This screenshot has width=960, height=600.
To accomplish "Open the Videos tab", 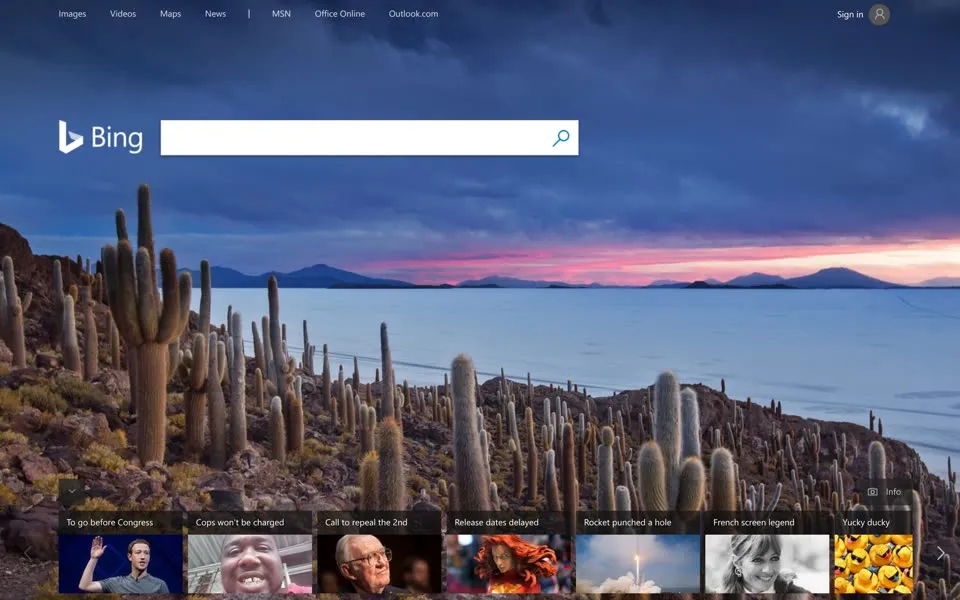I will 123,13.
